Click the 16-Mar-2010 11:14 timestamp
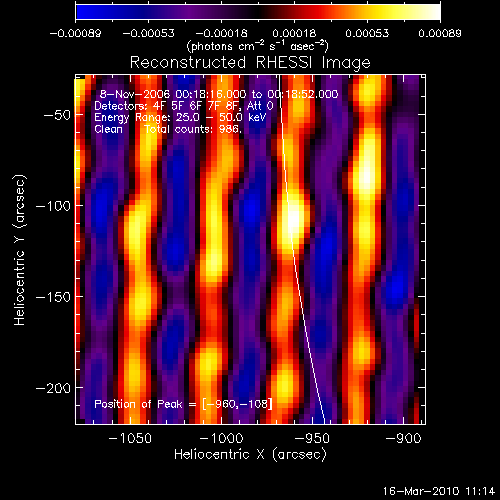The height and width of the screenshot is (500, 500). coord(439,491)
